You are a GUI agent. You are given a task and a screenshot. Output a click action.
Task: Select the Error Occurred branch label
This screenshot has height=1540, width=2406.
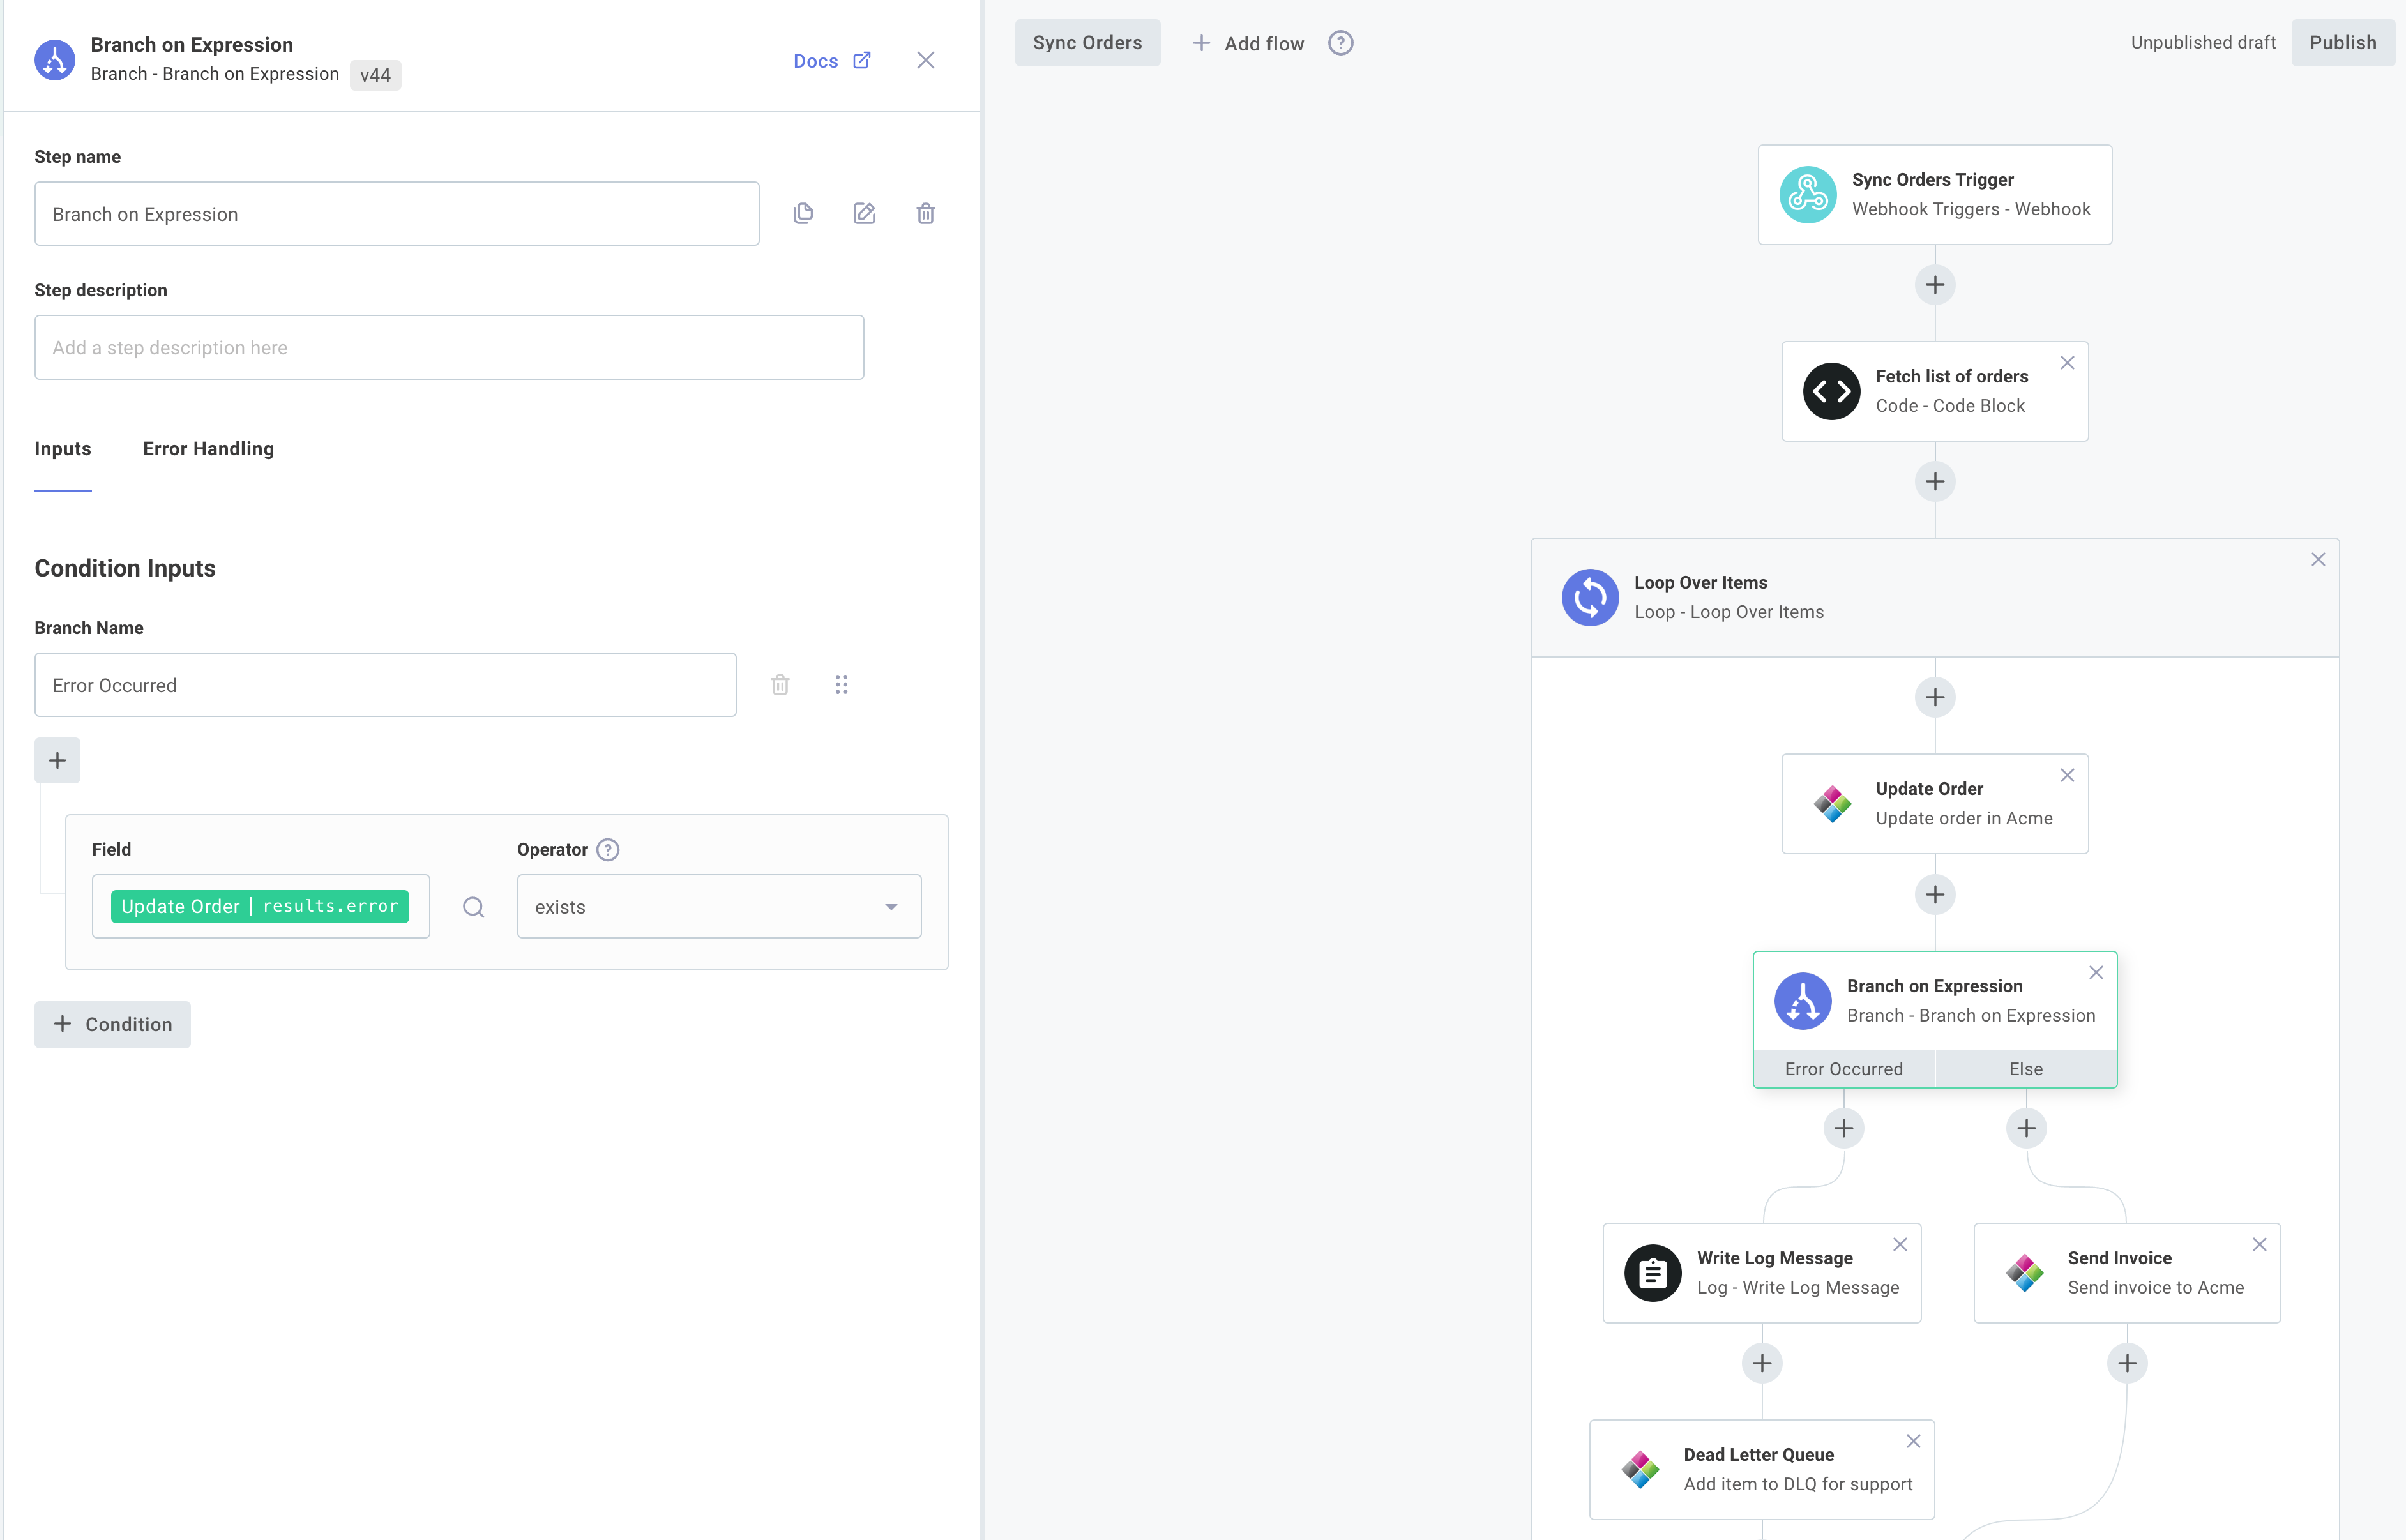(1844, 1069)
